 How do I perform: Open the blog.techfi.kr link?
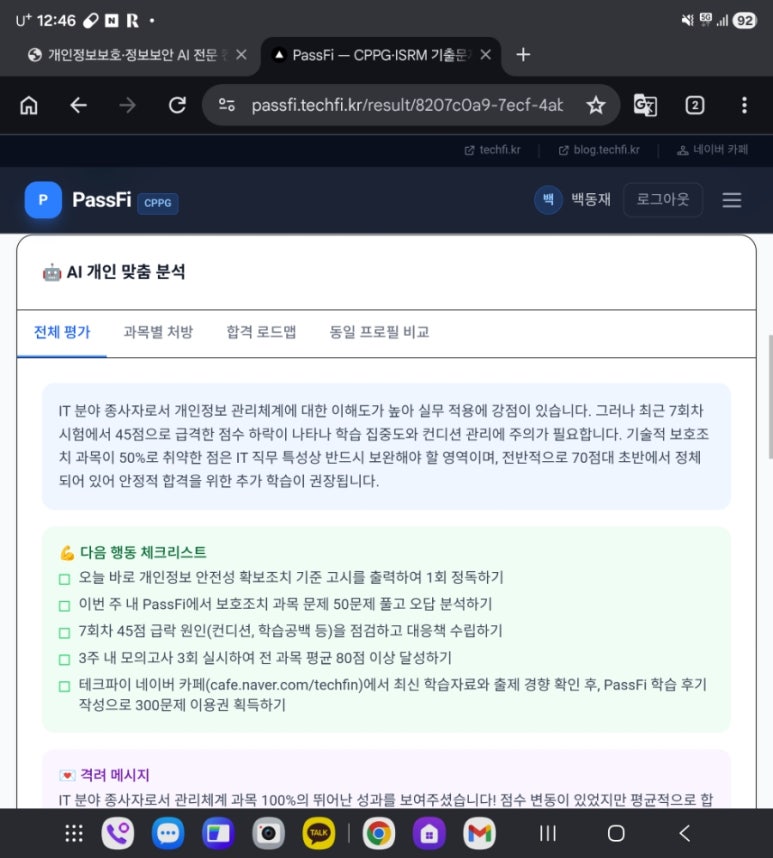tap(599, 150)
